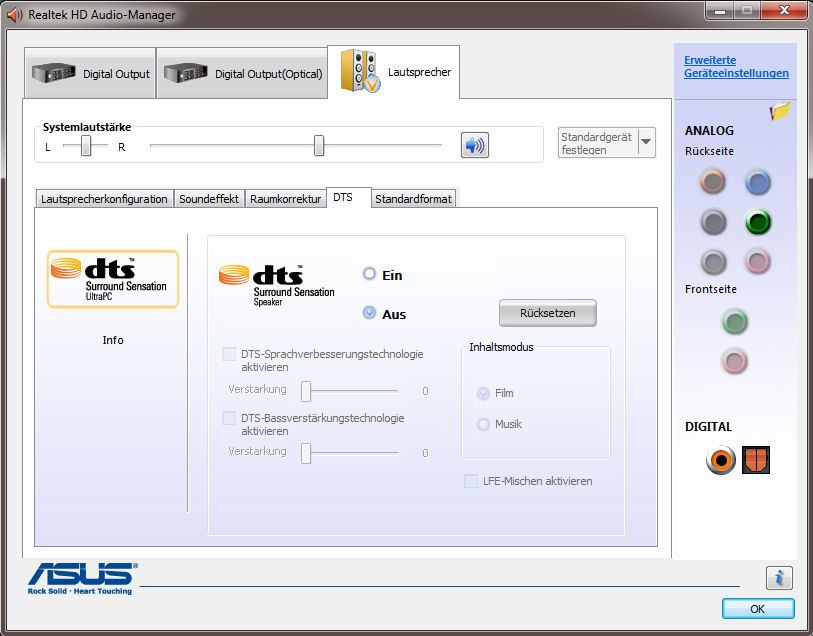Click the active green rear analog jack

[x=758, y=222]
